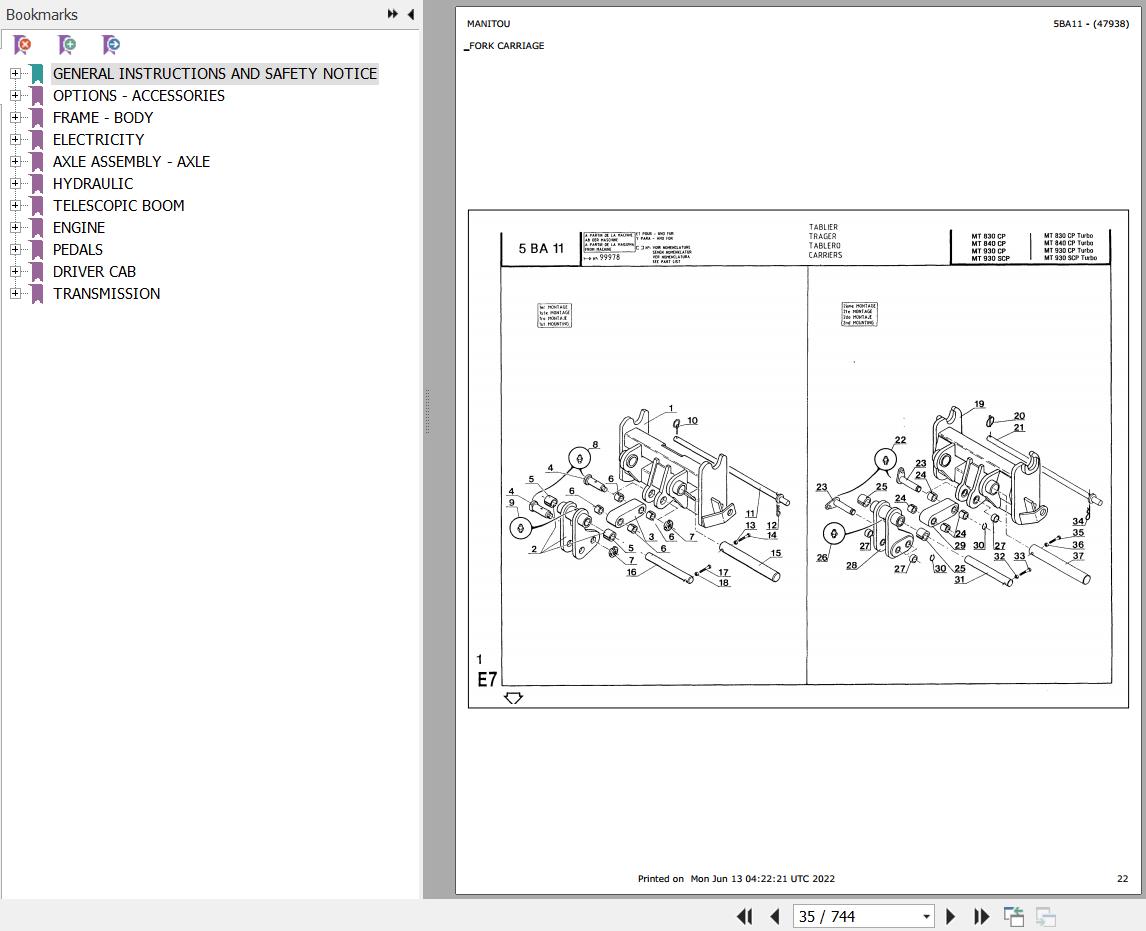Click the delete bookmark icon
Screen dimensions: 1146x931
point(23,45)
